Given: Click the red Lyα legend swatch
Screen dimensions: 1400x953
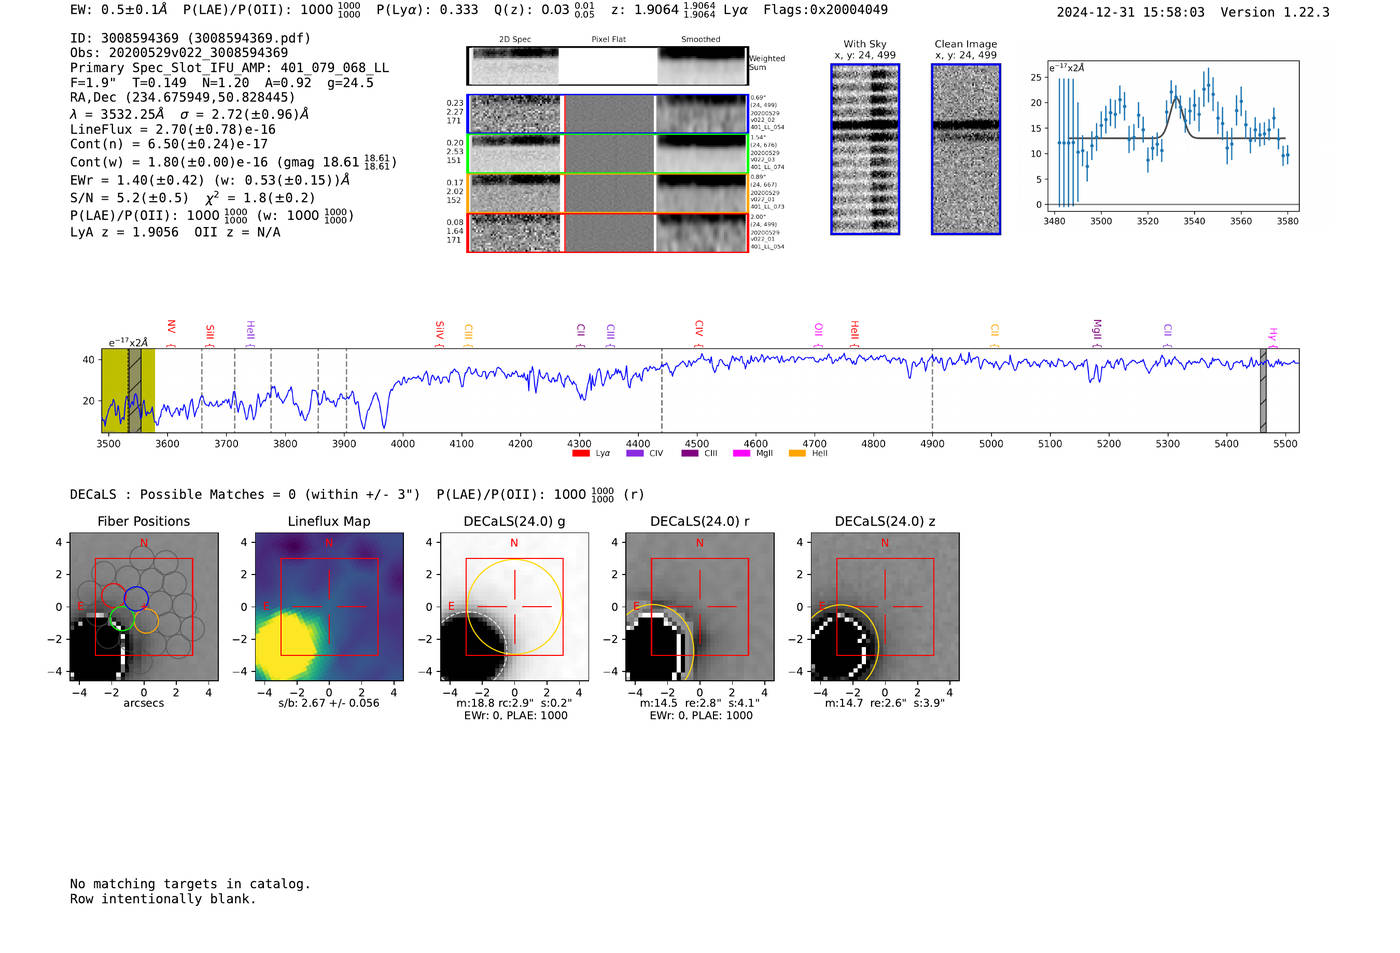Looking at the screenshot, I should [x=580, y=454].
